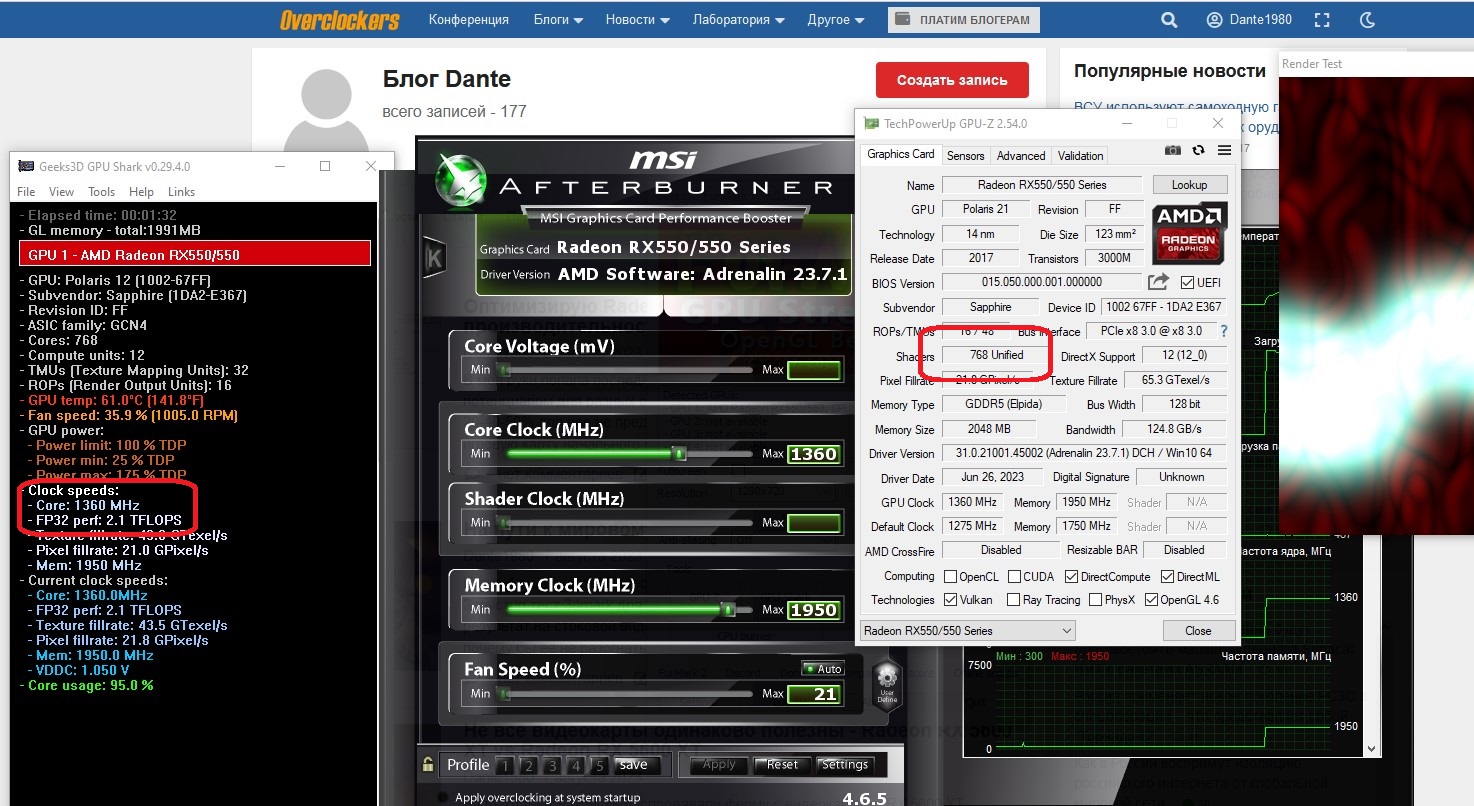Image resolution: width=1474 pixels, height=806 pixels.
Task: Open the Links menu in GPU Shark
Action: click(181, 192)
